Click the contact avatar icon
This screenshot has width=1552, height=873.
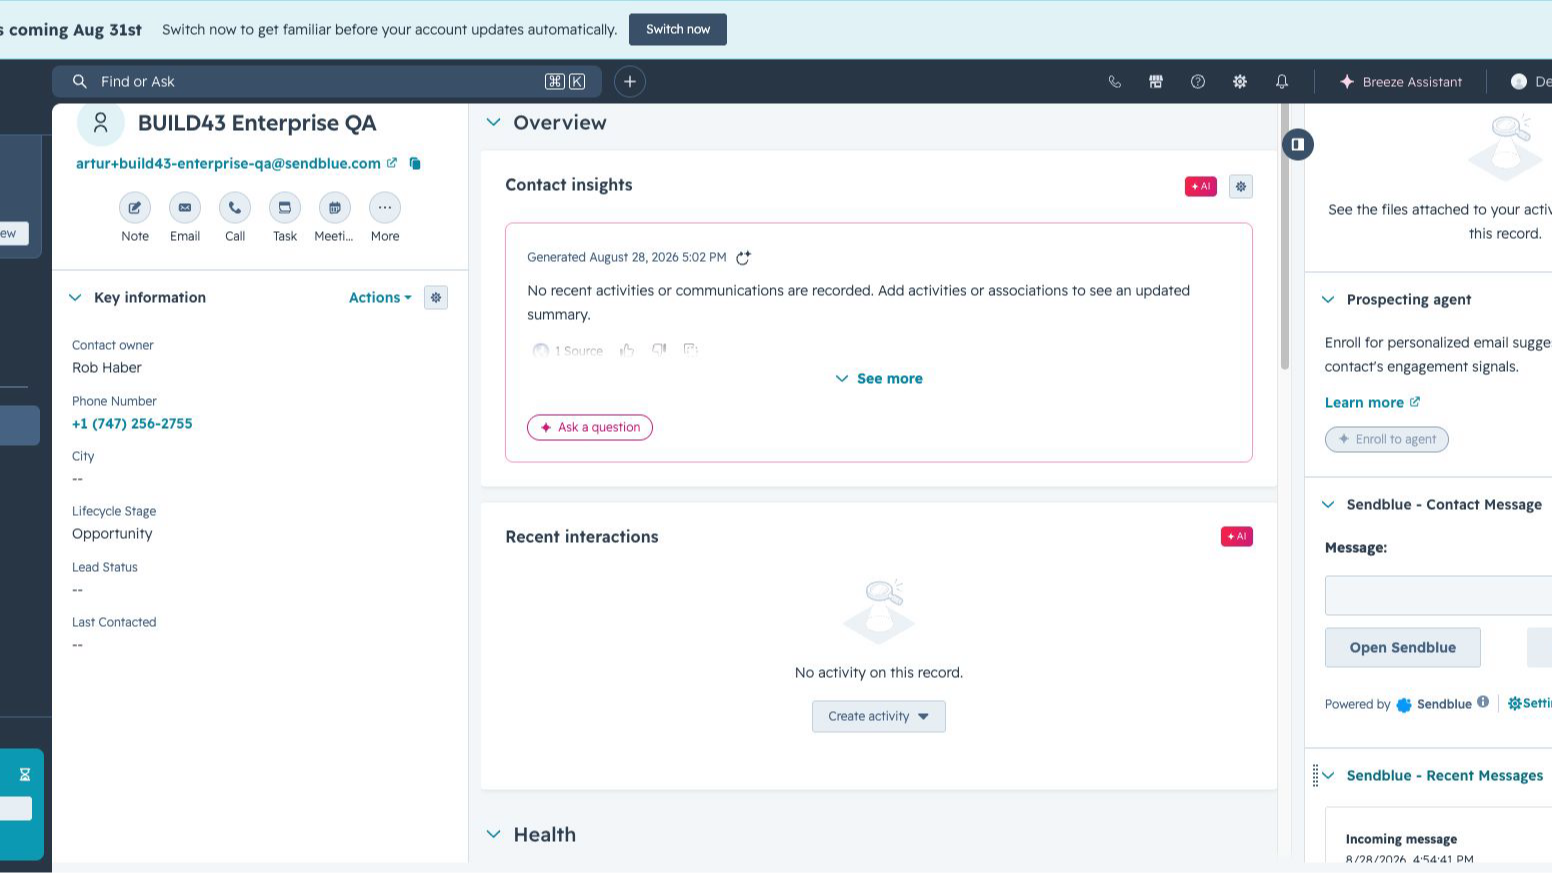[x=101, y=124]
